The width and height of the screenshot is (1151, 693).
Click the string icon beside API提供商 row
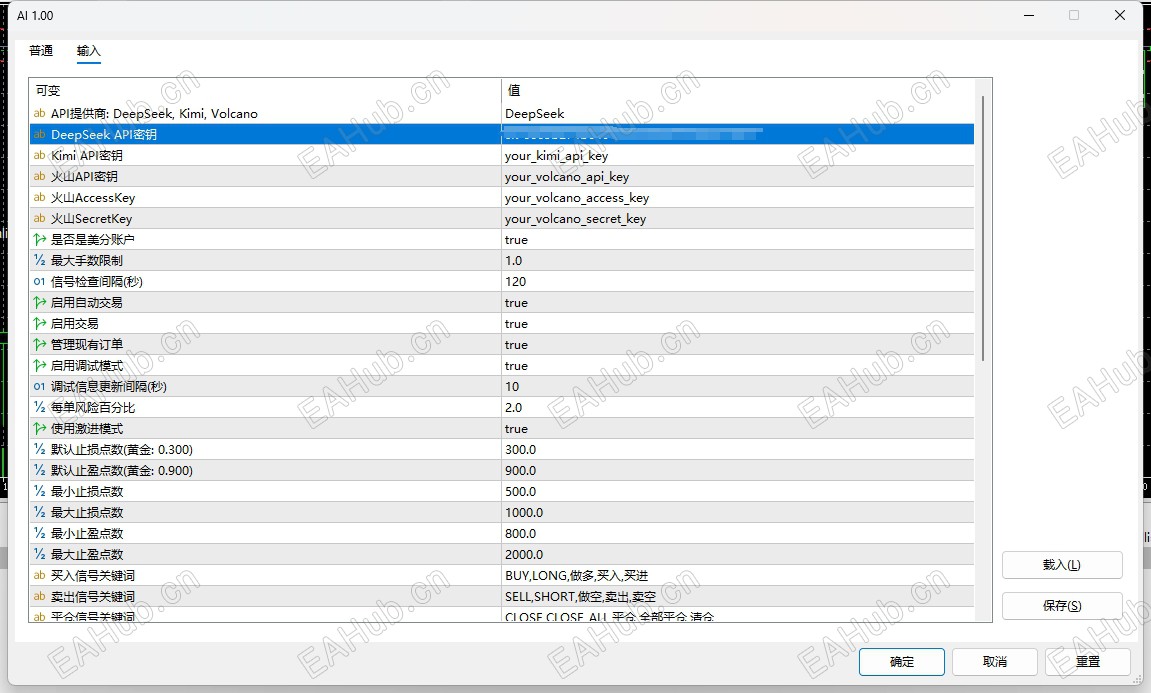coord(40,113)
